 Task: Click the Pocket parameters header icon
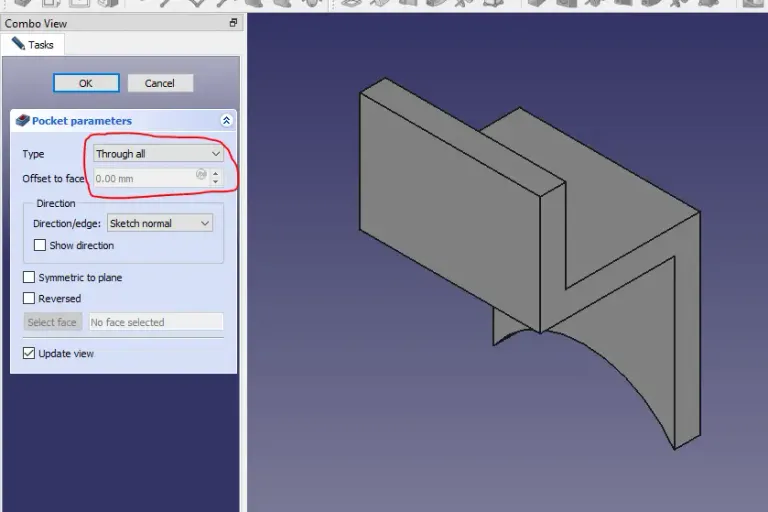click(x=22, y=121)
